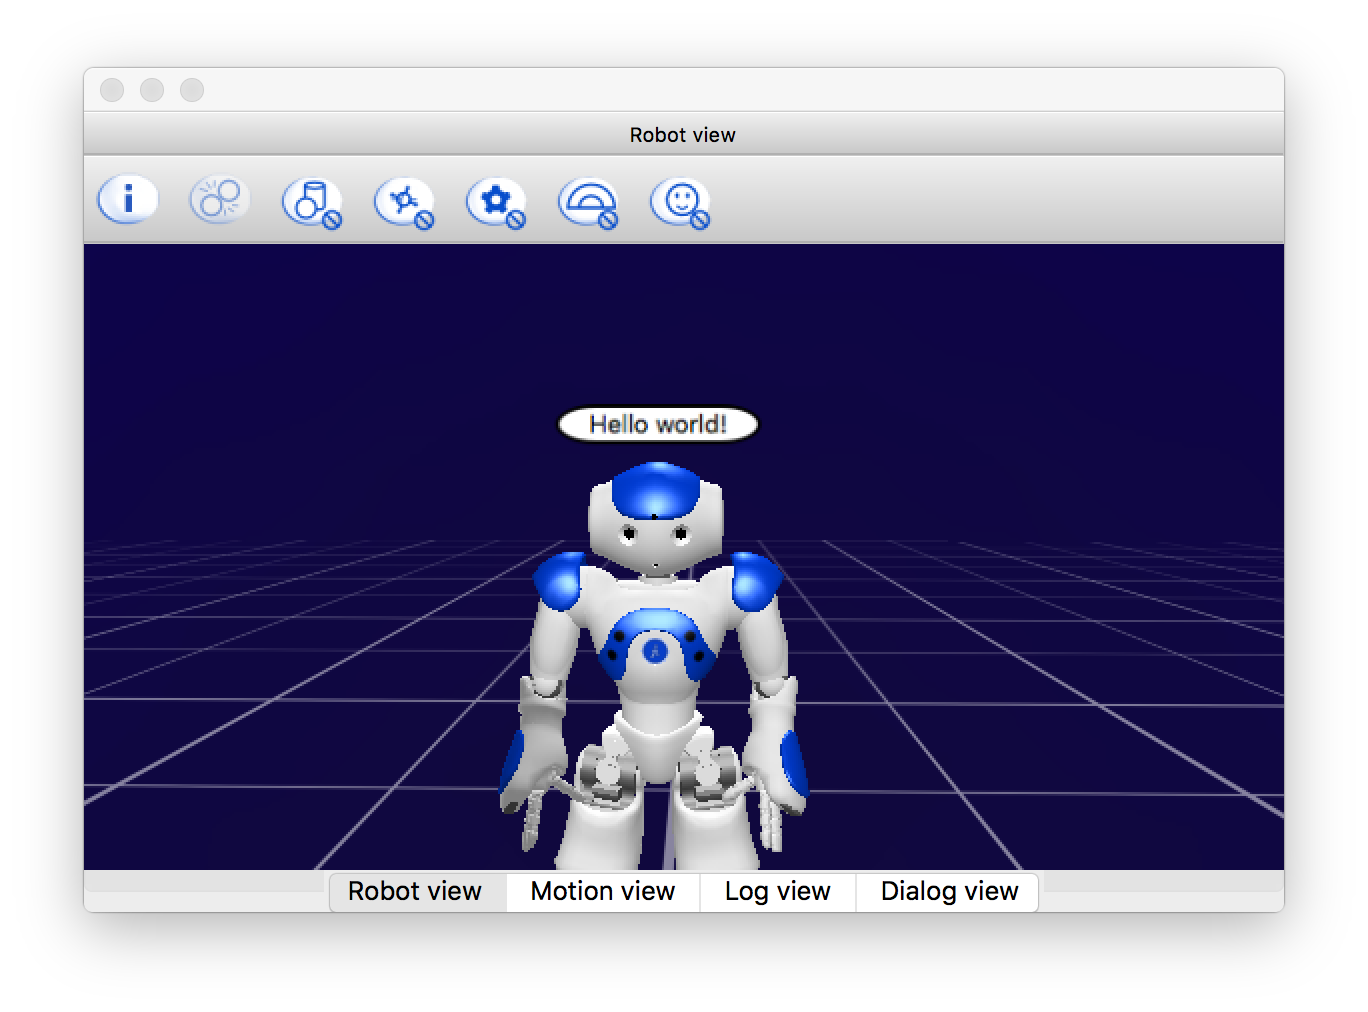This screenshot has width=1368, height=1012.
Task: Toggle the gear motors toolbar icon
Action: (496, 202)
